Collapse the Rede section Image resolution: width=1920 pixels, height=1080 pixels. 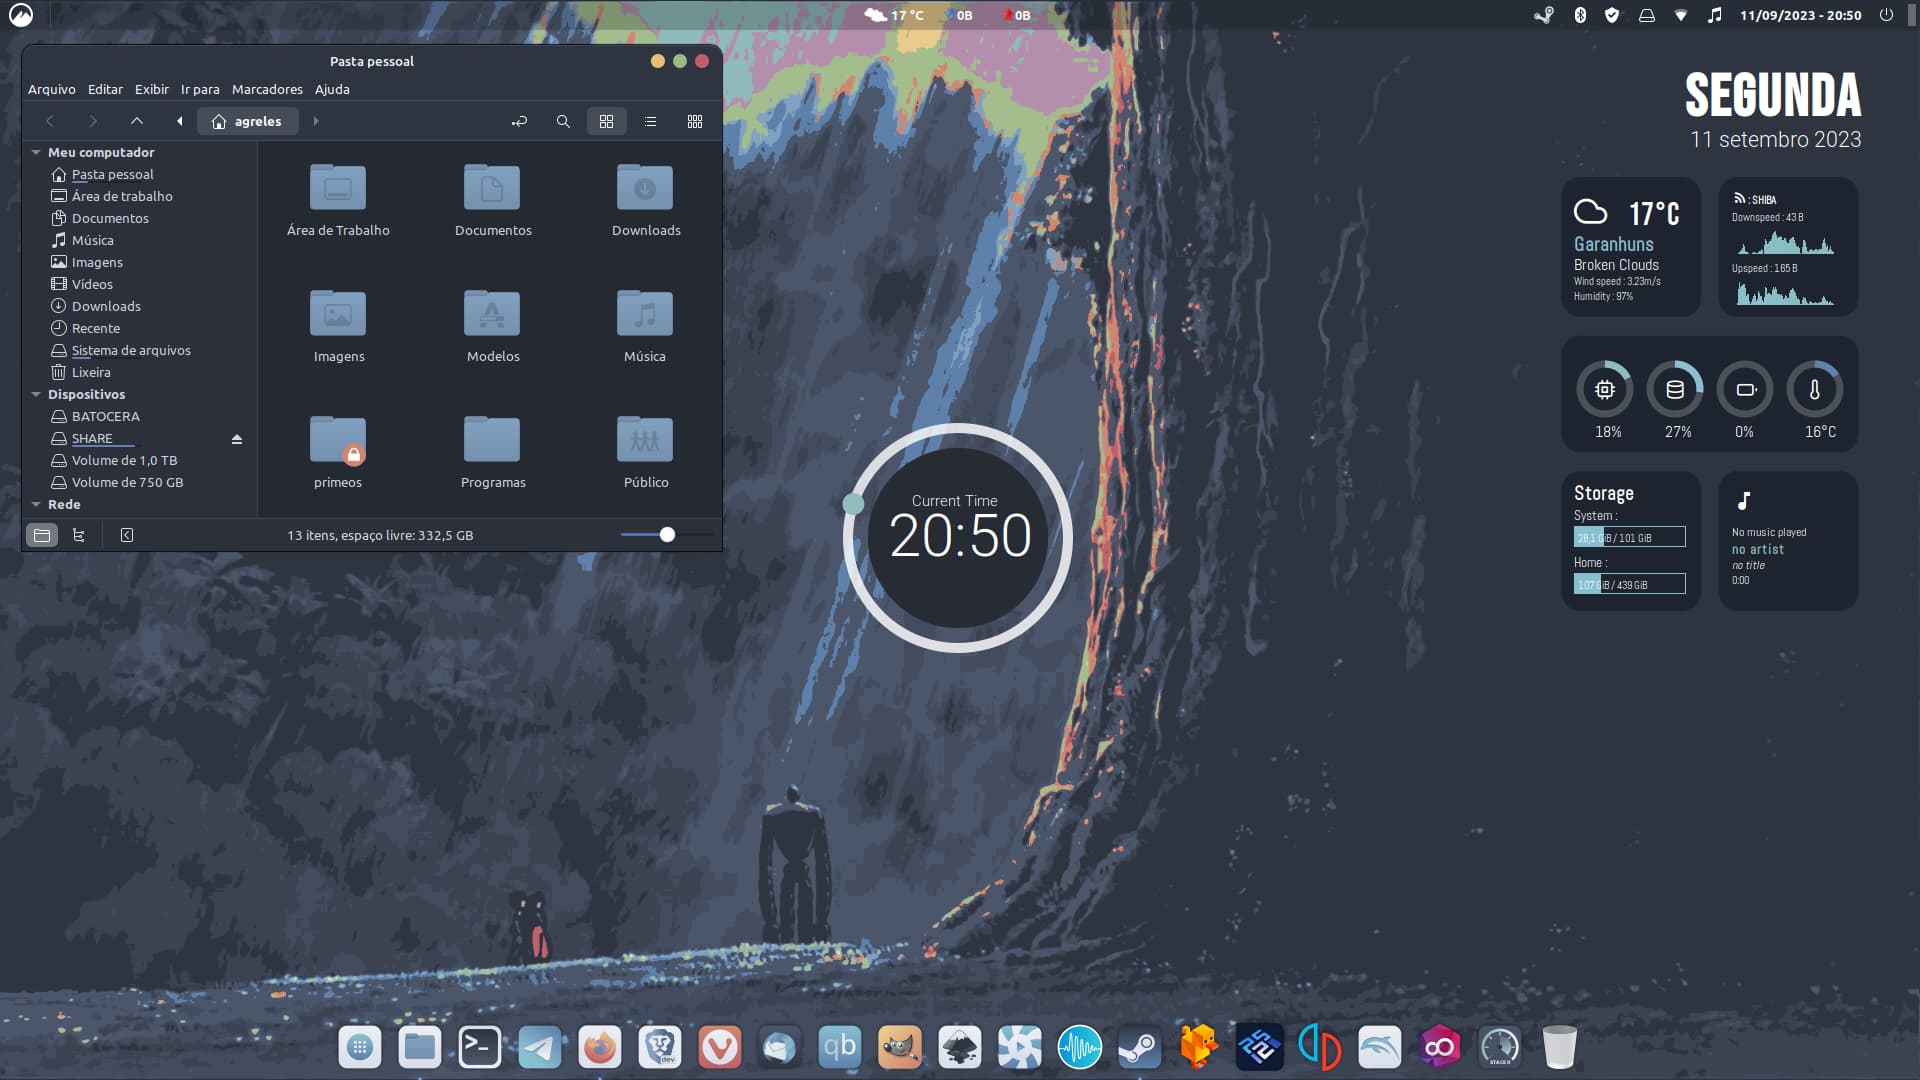(36, 504)
